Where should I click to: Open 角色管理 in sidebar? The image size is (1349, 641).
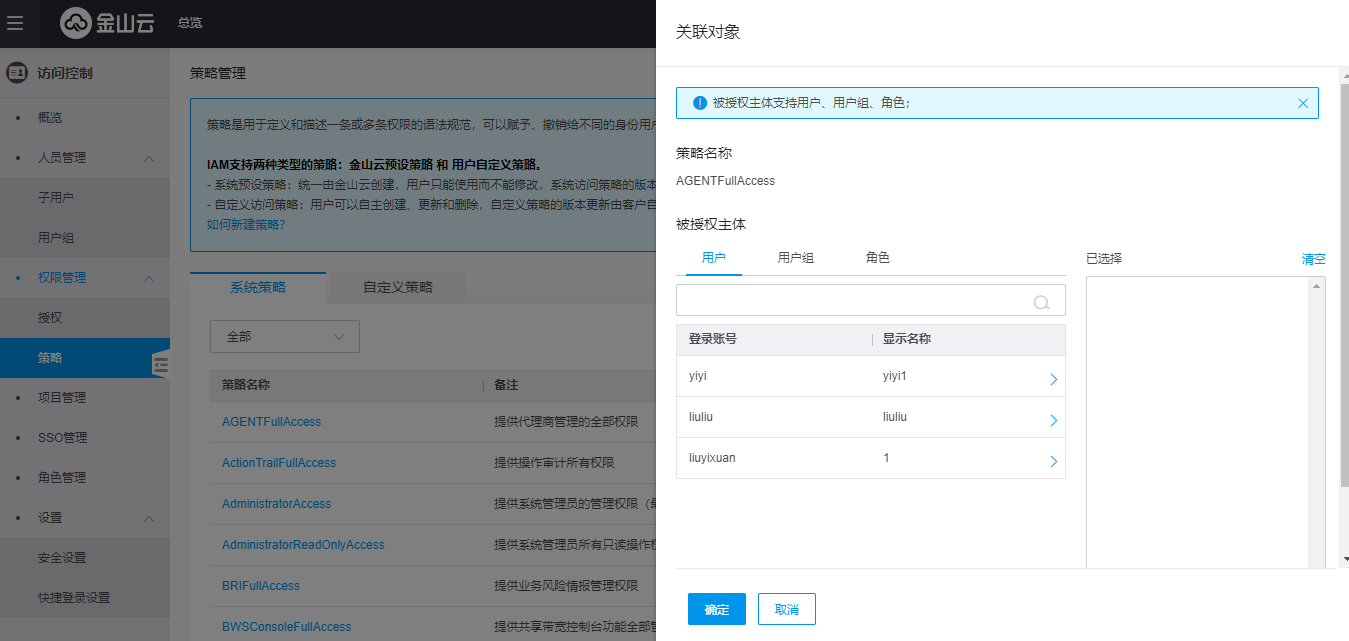(62, 478)
